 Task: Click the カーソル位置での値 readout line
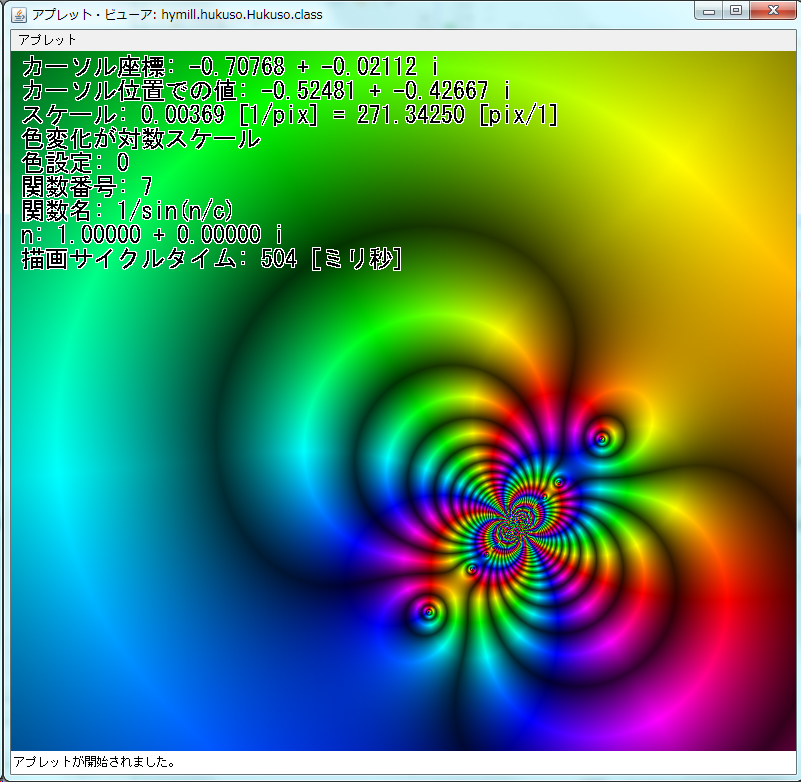pyautogui.click(x=266, y=91)
